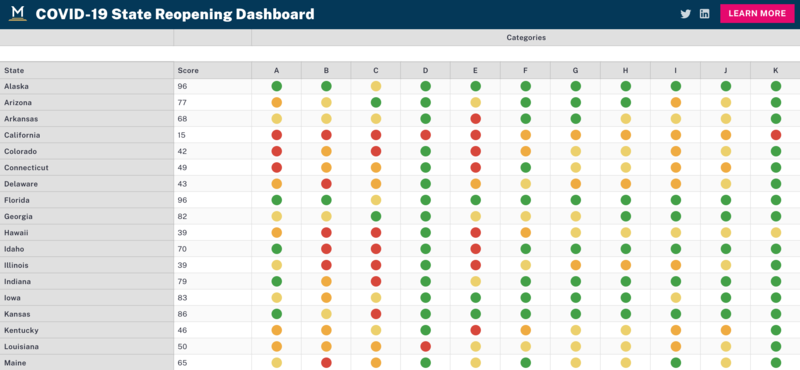Click Alaska's yellow dot in category C

pyautogui.click(x=376, y=86)
